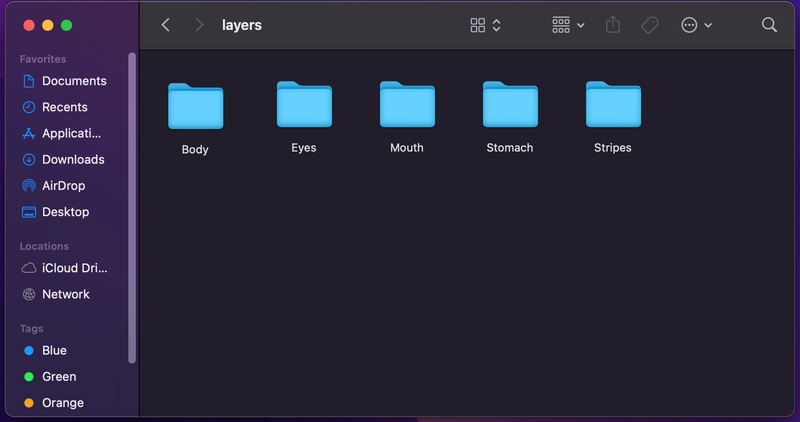The width and height of the screenshot is (800, 422).
Task: Expand the action menu chevron
Action: [708, 25]
